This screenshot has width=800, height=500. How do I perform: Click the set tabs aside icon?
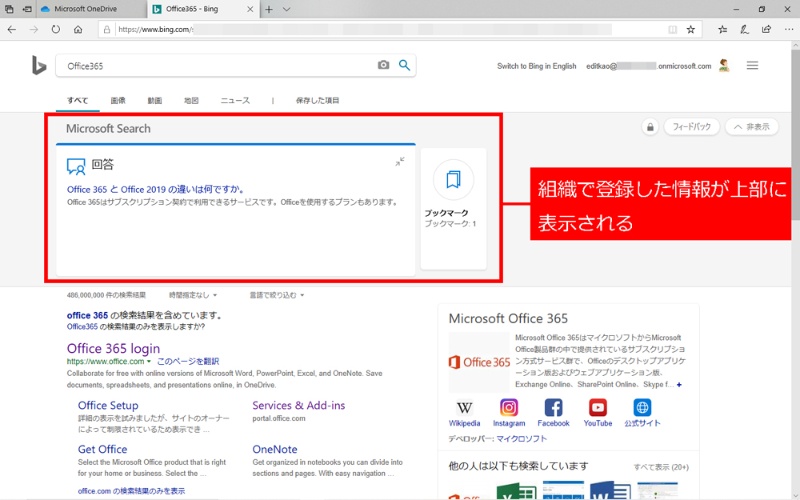[x=27, y=9]
